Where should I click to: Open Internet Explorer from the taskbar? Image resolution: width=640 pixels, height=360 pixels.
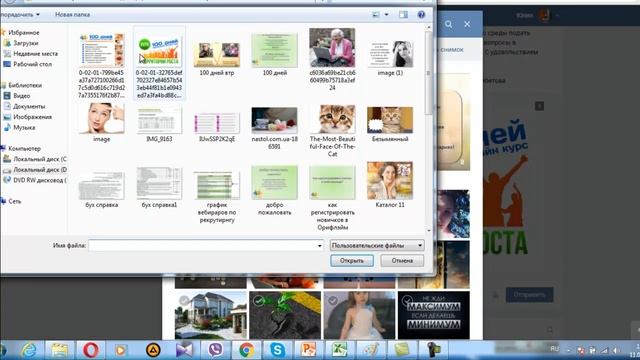click(x=29, y=350)
